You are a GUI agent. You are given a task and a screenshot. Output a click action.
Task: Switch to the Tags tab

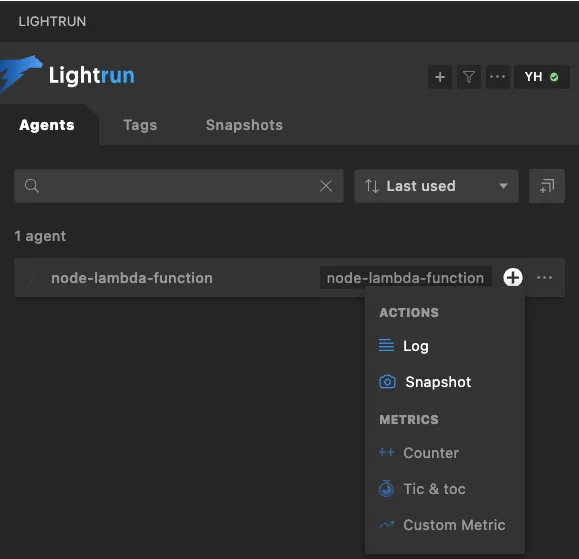click(140, 125)
